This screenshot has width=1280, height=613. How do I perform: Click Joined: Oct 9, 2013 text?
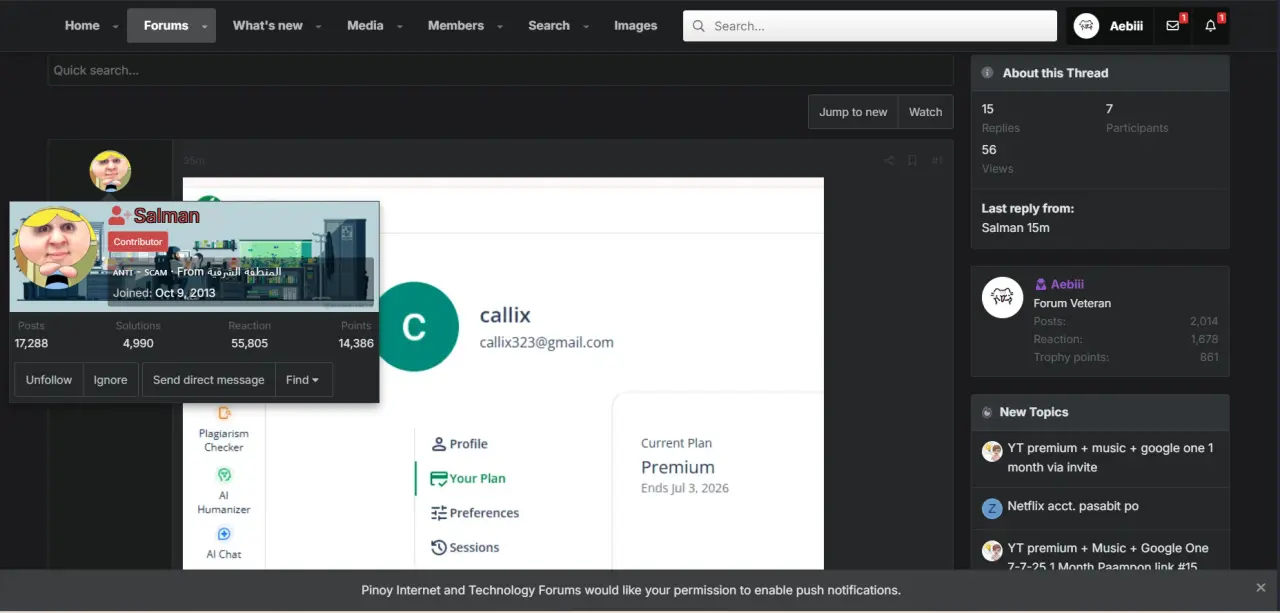pos(164,293)
